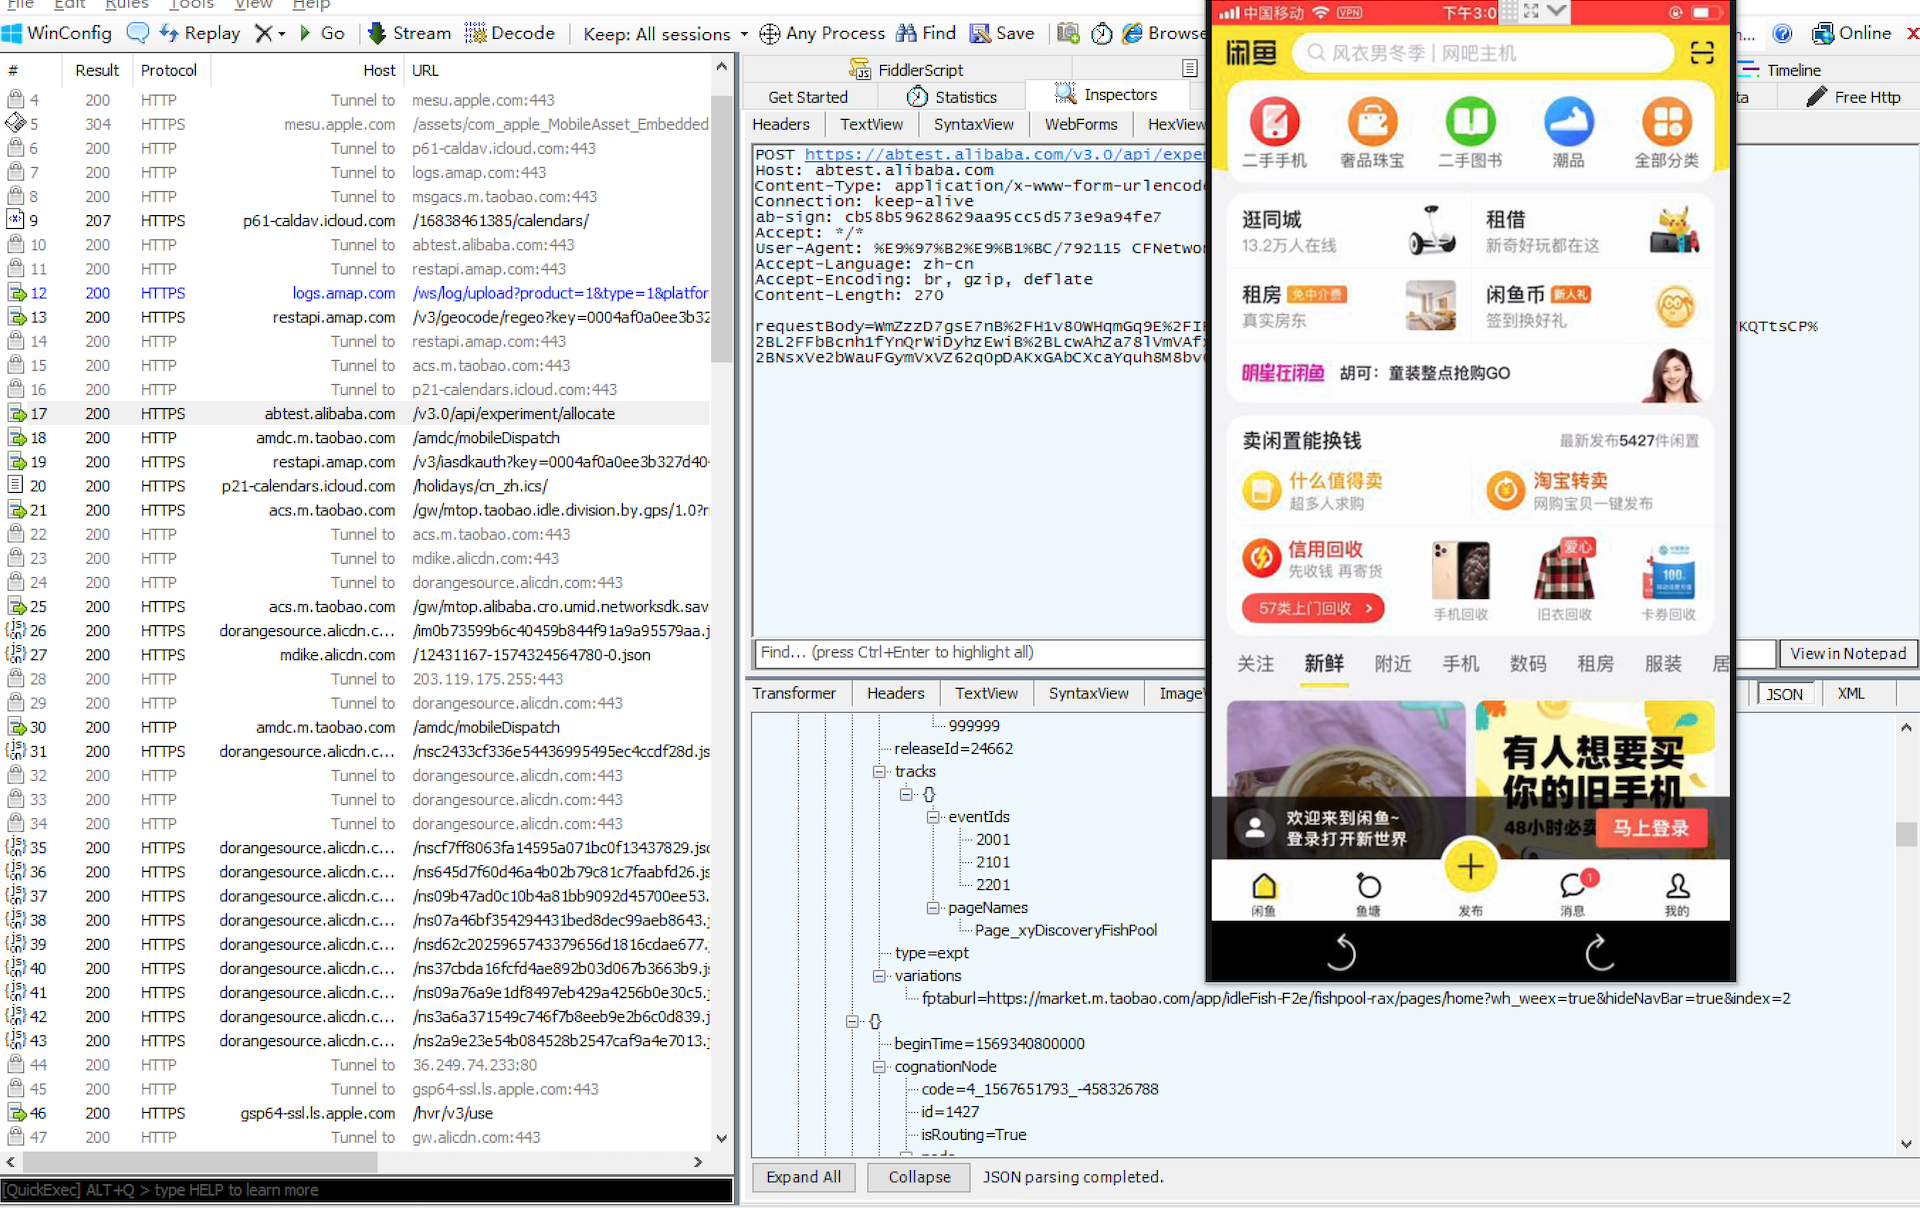
Task: Select the response Transformer tab
Action: pyautogui.click(x=794, y=693)
